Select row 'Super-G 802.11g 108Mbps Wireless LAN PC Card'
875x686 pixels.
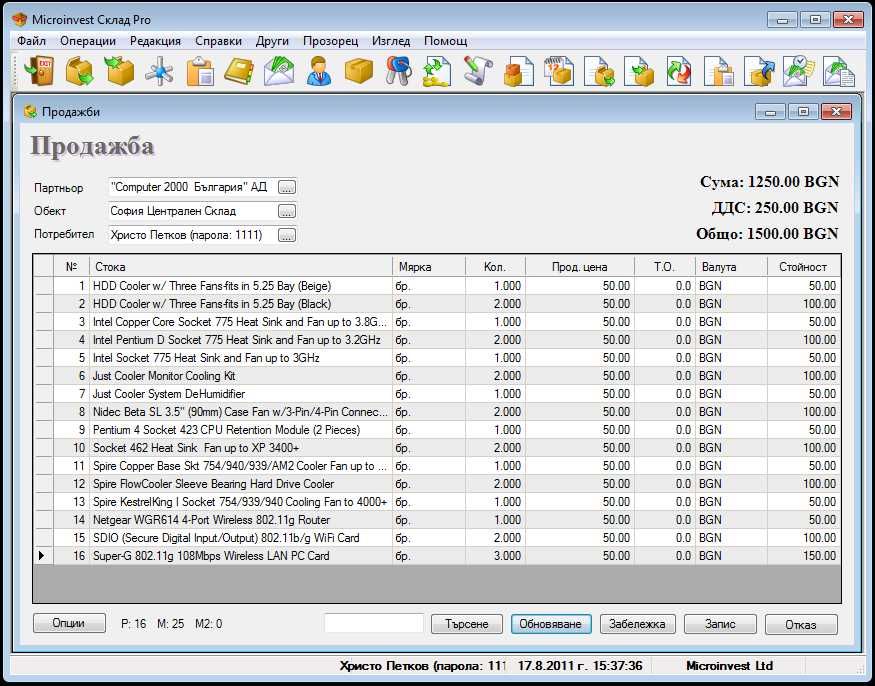coord(437,556)
